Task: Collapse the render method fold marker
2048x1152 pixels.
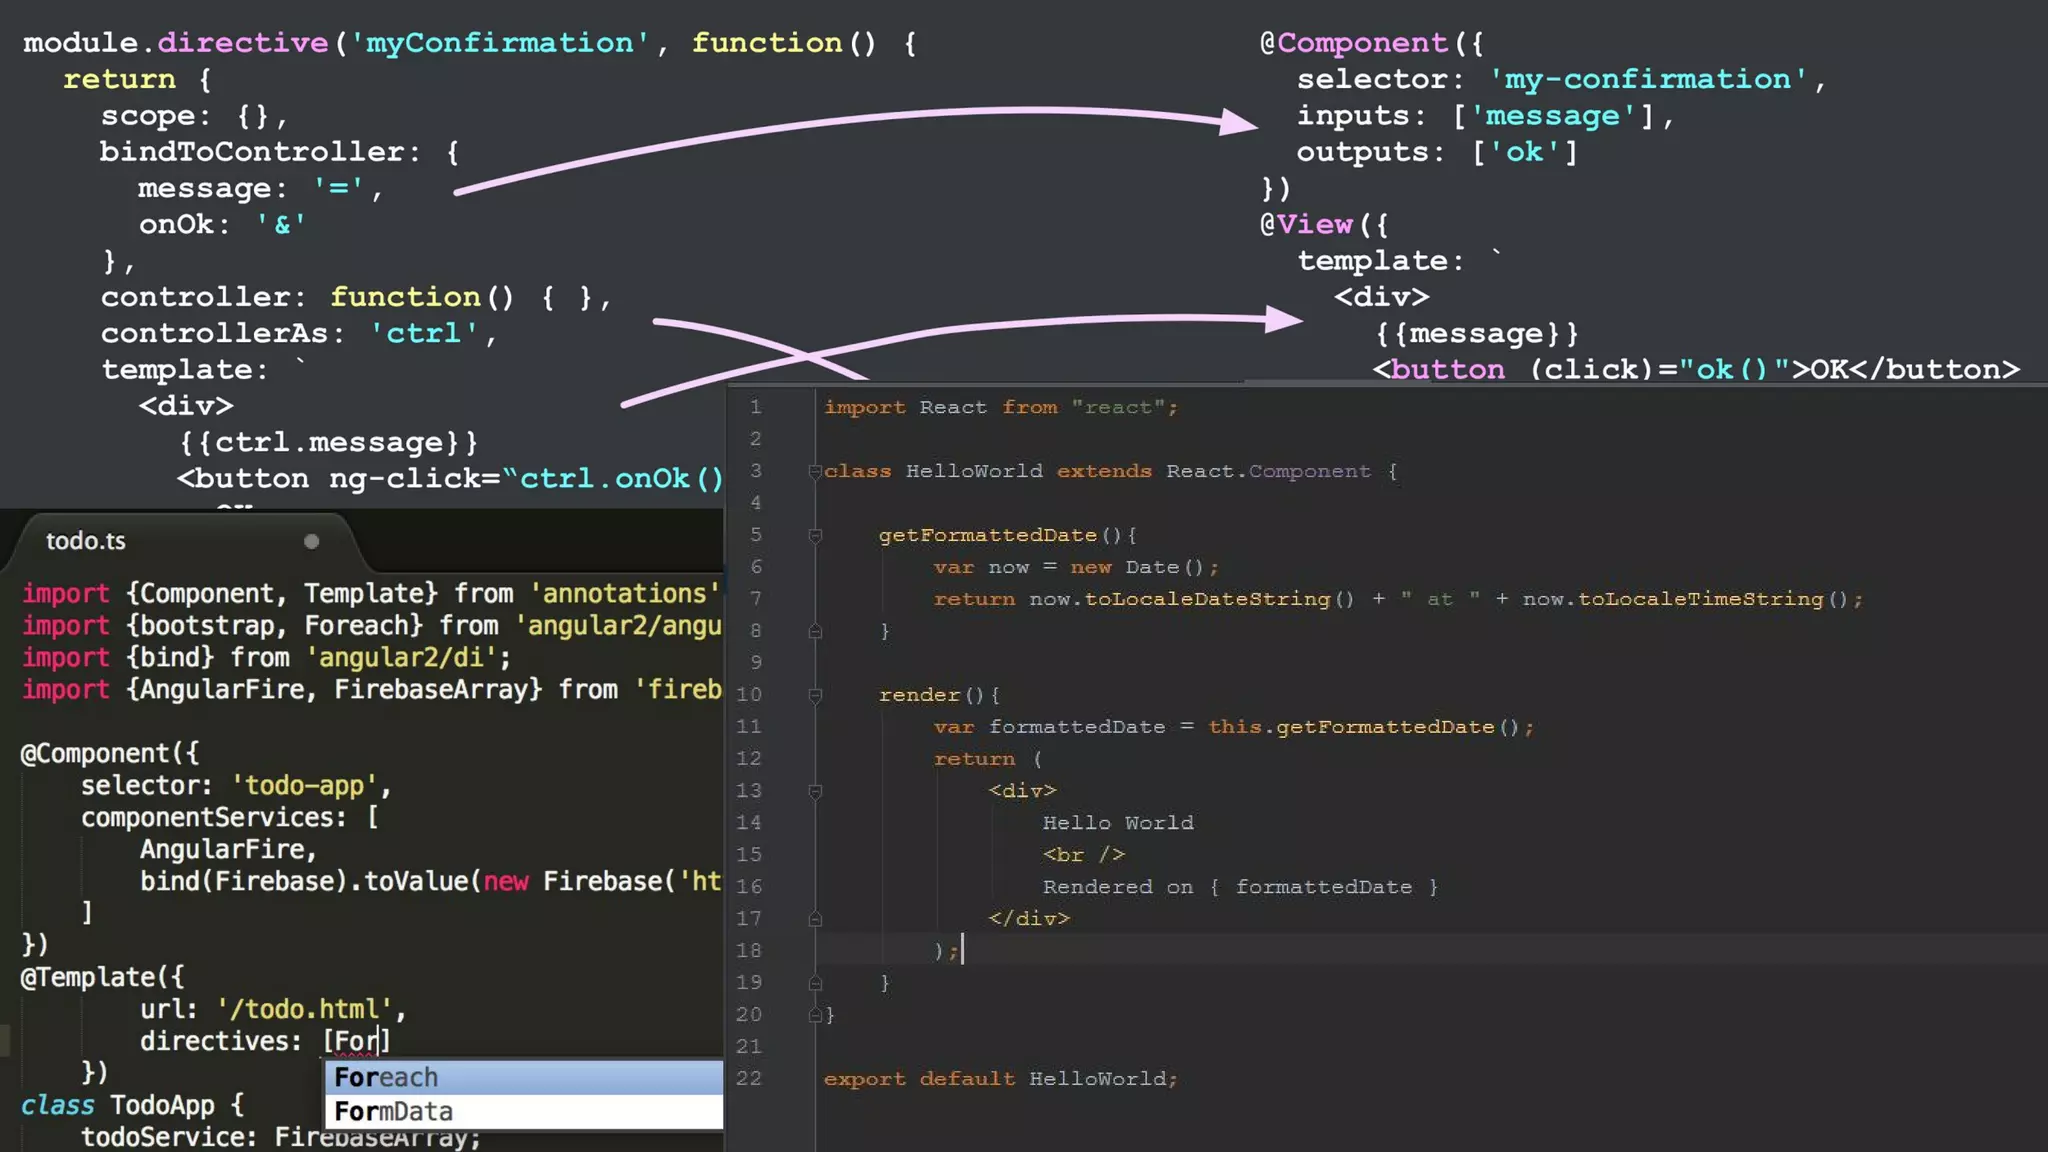Action: coord(815,695)
